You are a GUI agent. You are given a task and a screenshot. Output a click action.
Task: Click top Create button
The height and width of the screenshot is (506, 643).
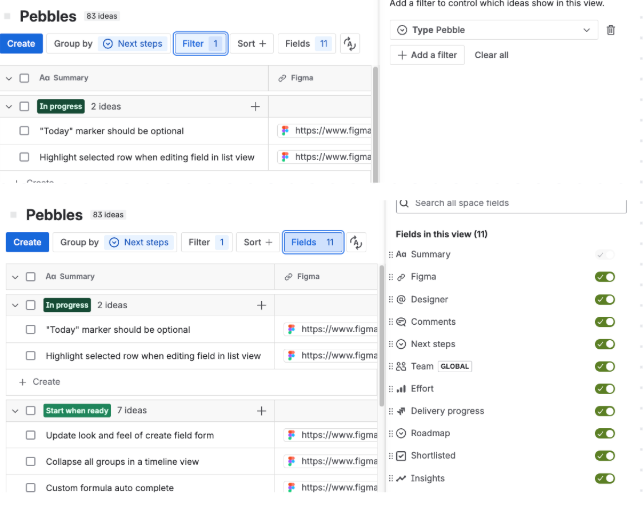(21, 43)
